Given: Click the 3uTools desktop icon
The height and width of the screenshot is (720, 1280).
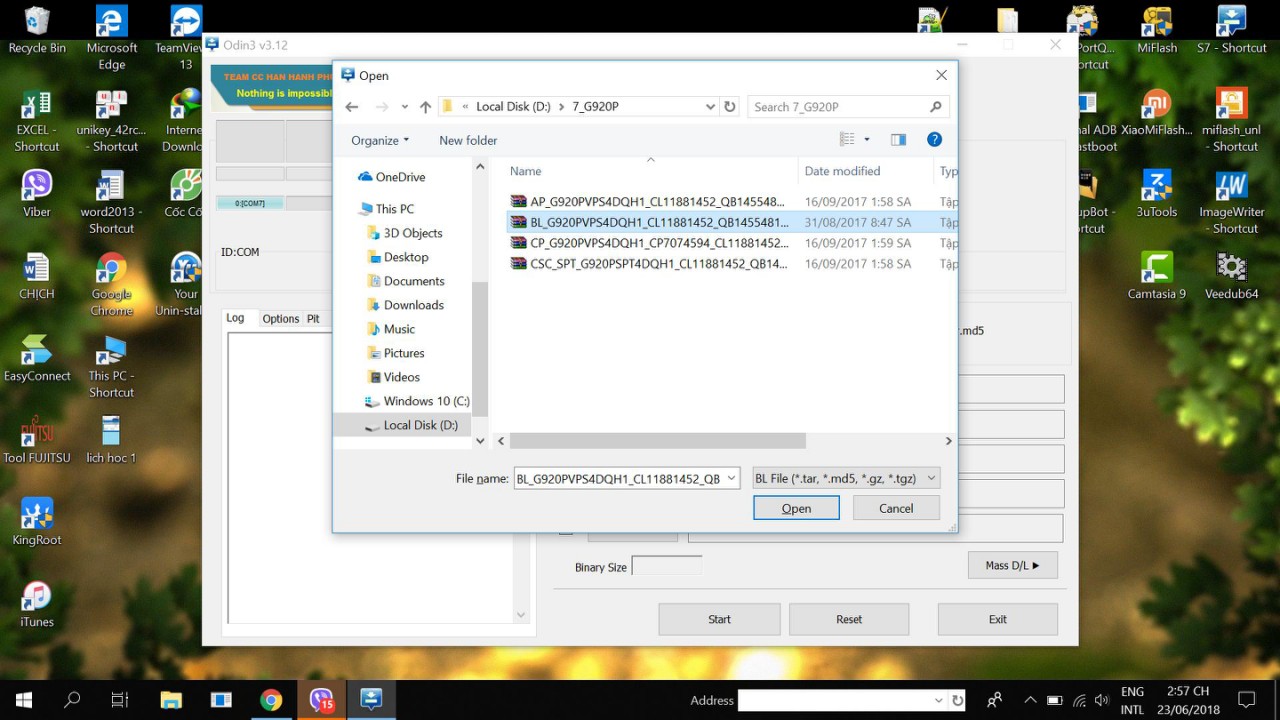Looking at the screenshot, I should click(1156, 194).
